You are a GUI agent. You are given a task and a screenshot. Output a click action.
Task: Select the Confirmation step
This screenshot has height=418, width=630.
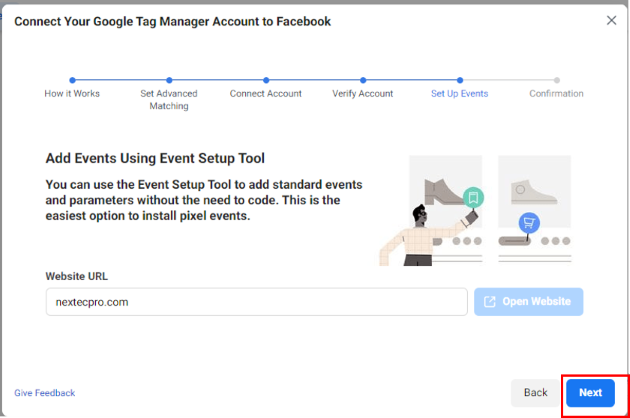coord(556,94)
